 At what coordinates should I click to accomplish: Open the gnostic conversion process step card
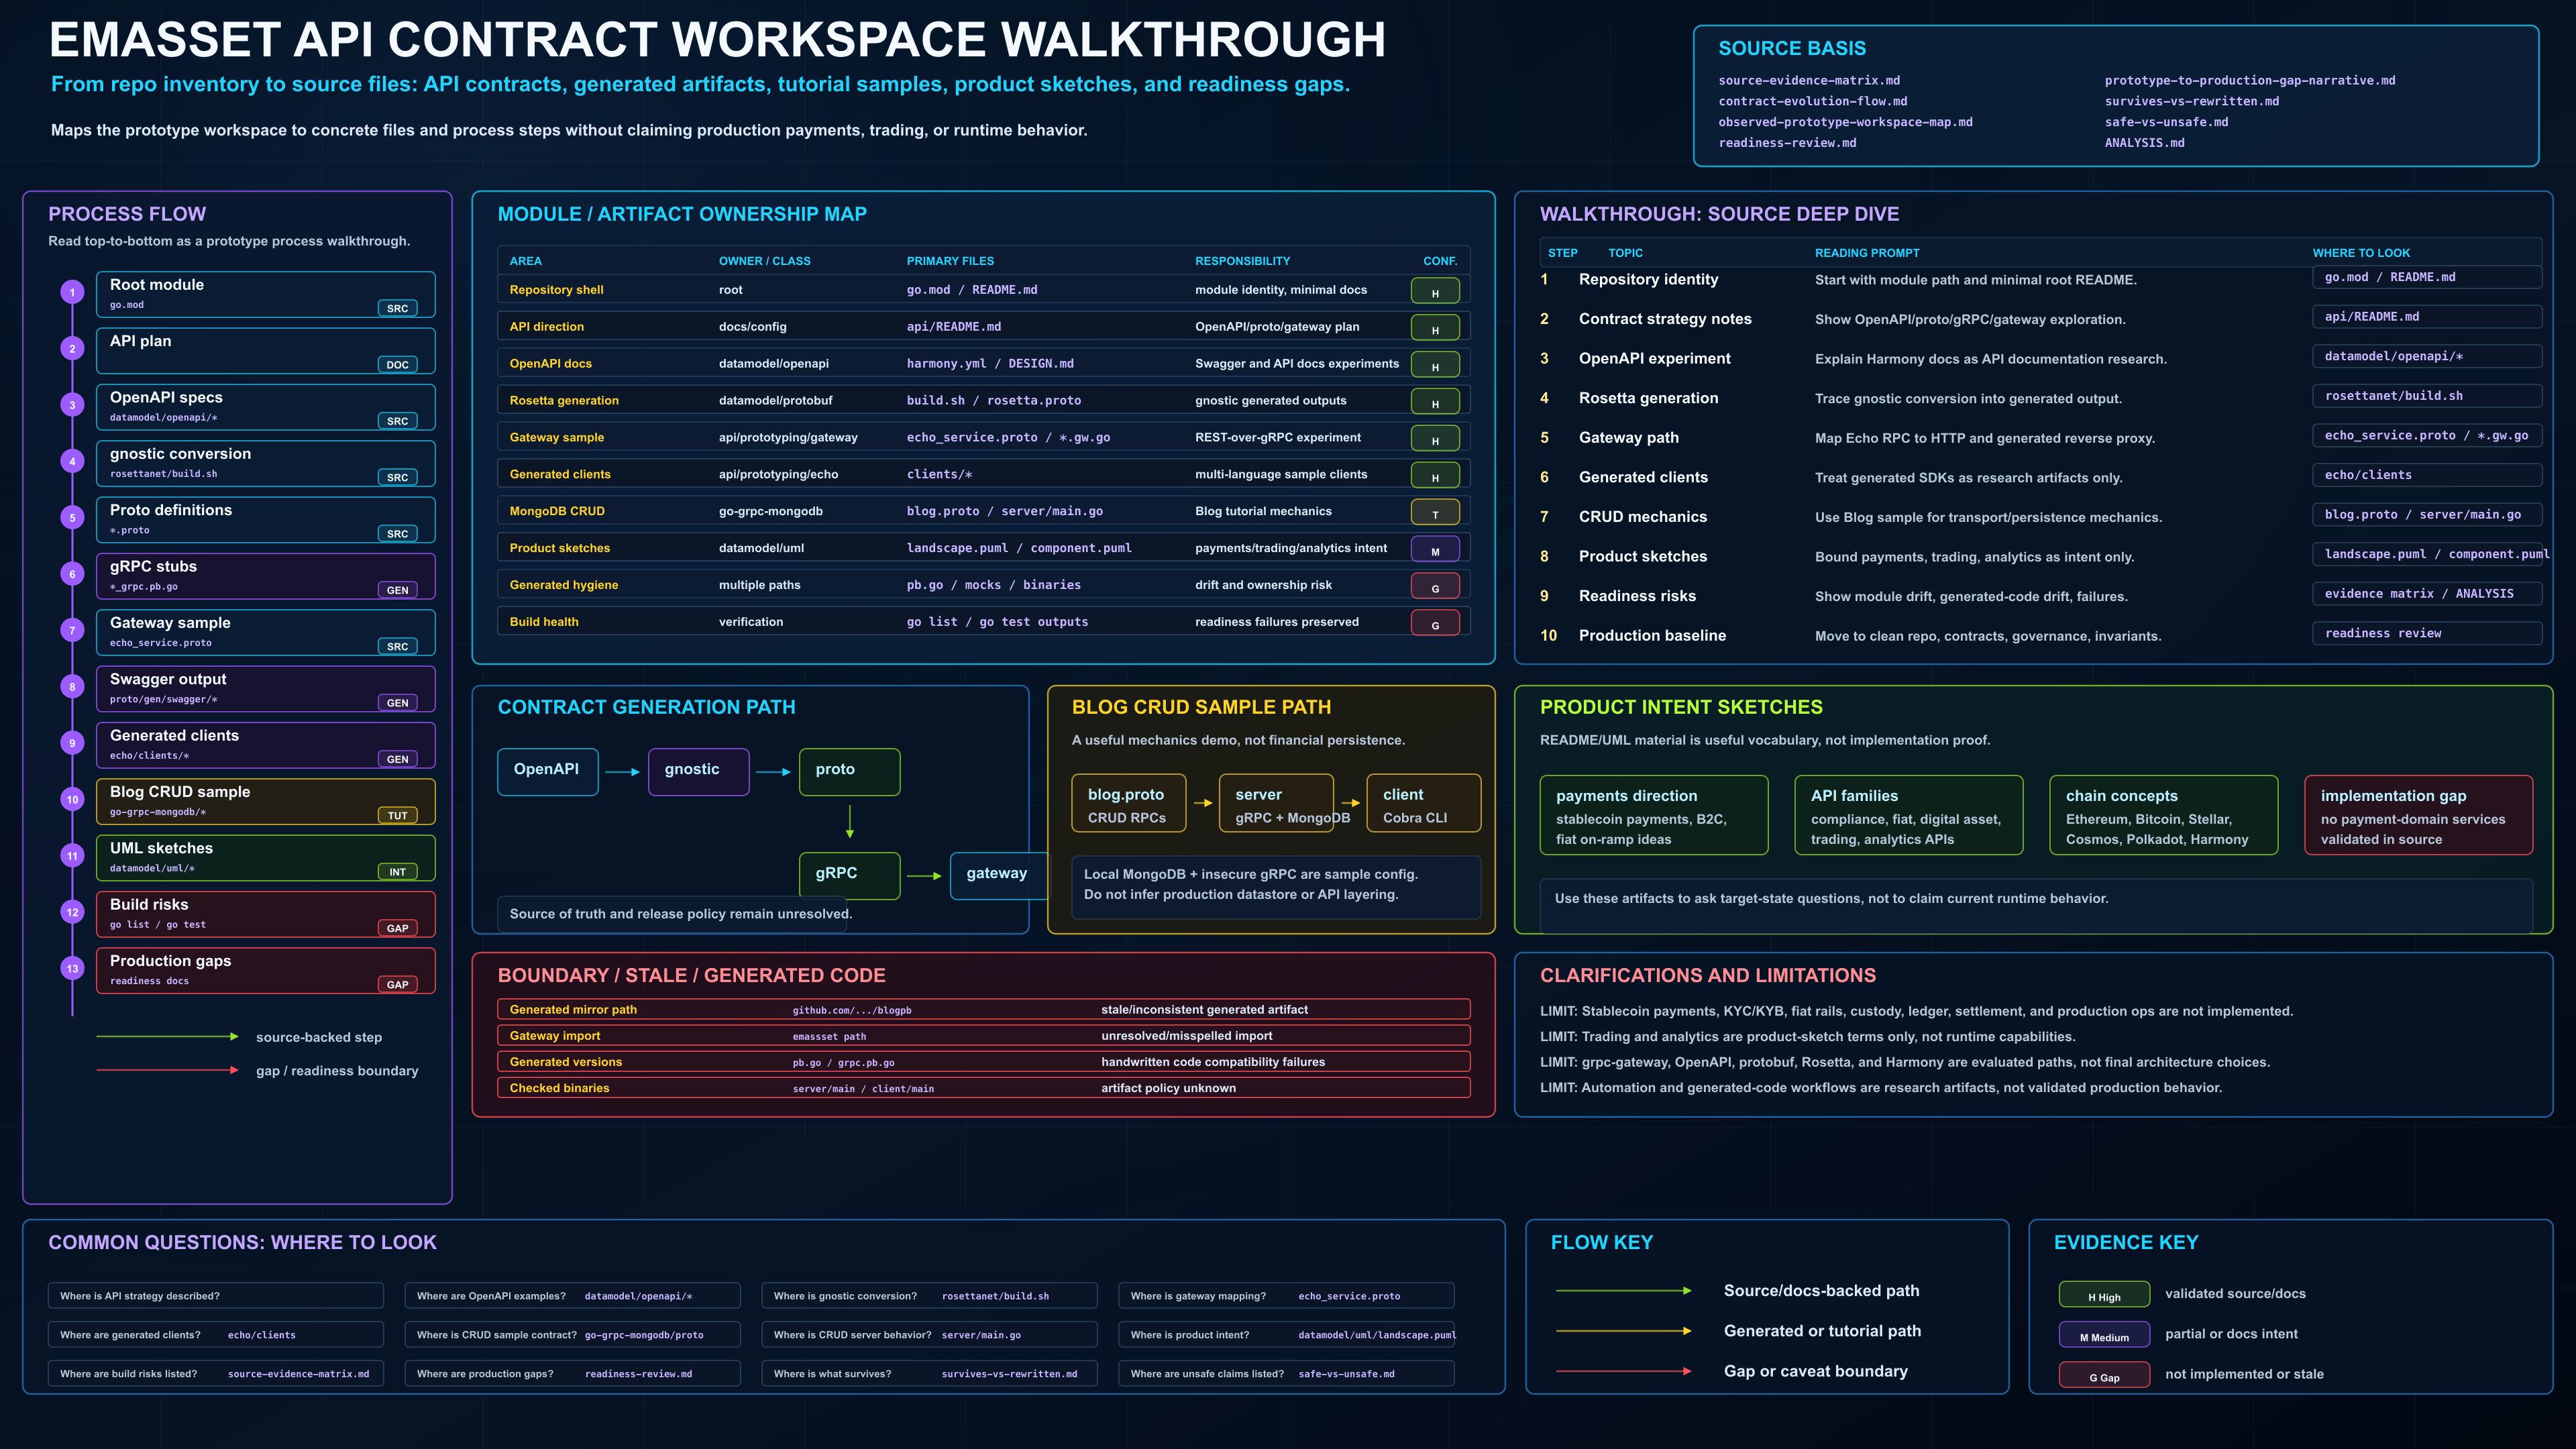266,463
